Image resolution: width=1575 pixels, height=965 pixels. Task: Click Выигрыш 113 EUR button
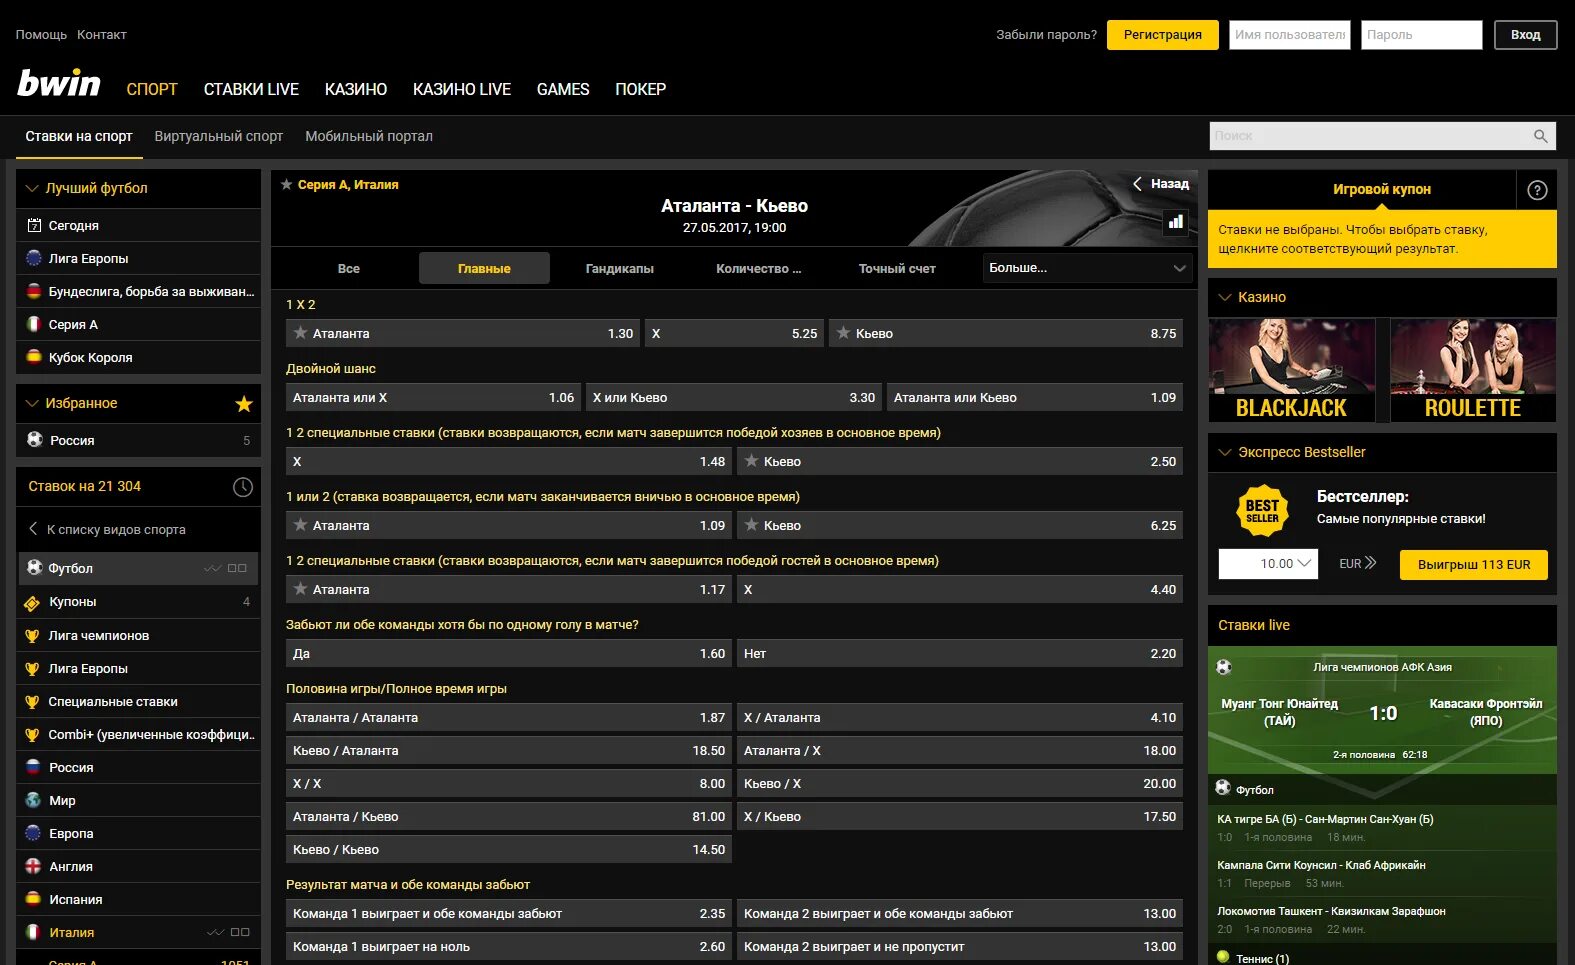coord(1474,564)
